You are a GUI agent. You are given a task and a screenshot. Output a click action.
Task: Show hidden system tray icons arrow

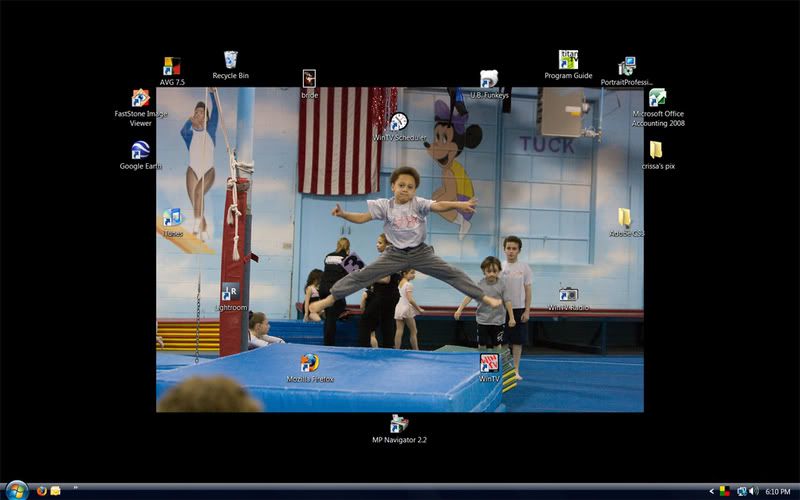711,491
